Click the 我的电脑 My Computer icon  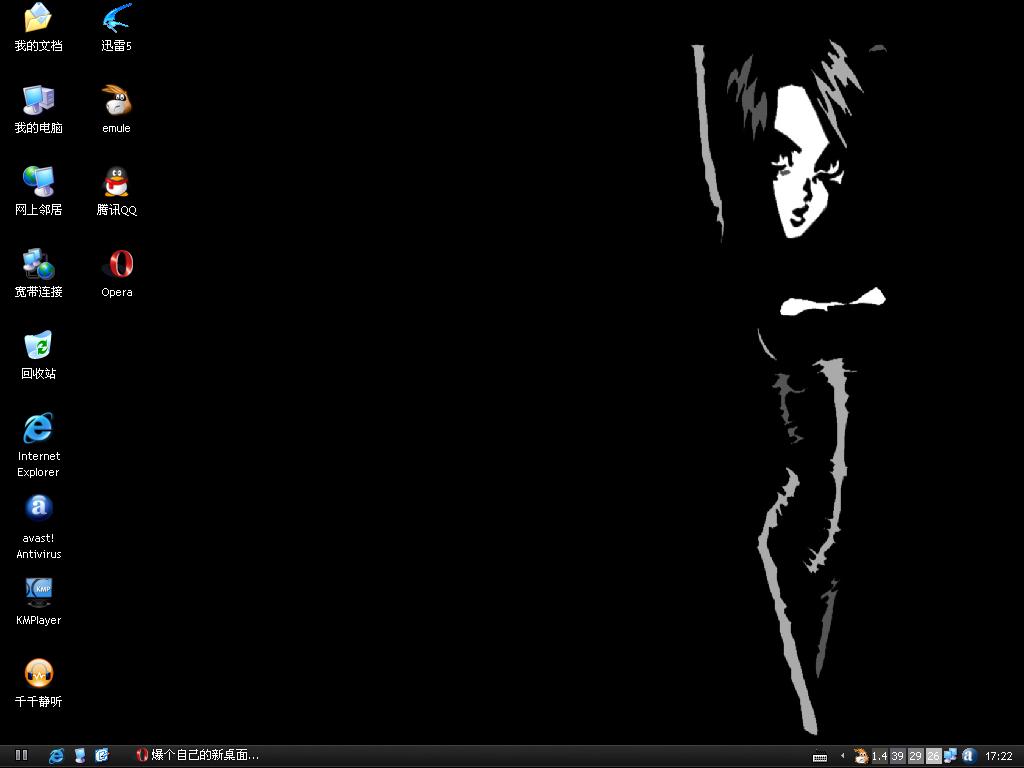38,101
